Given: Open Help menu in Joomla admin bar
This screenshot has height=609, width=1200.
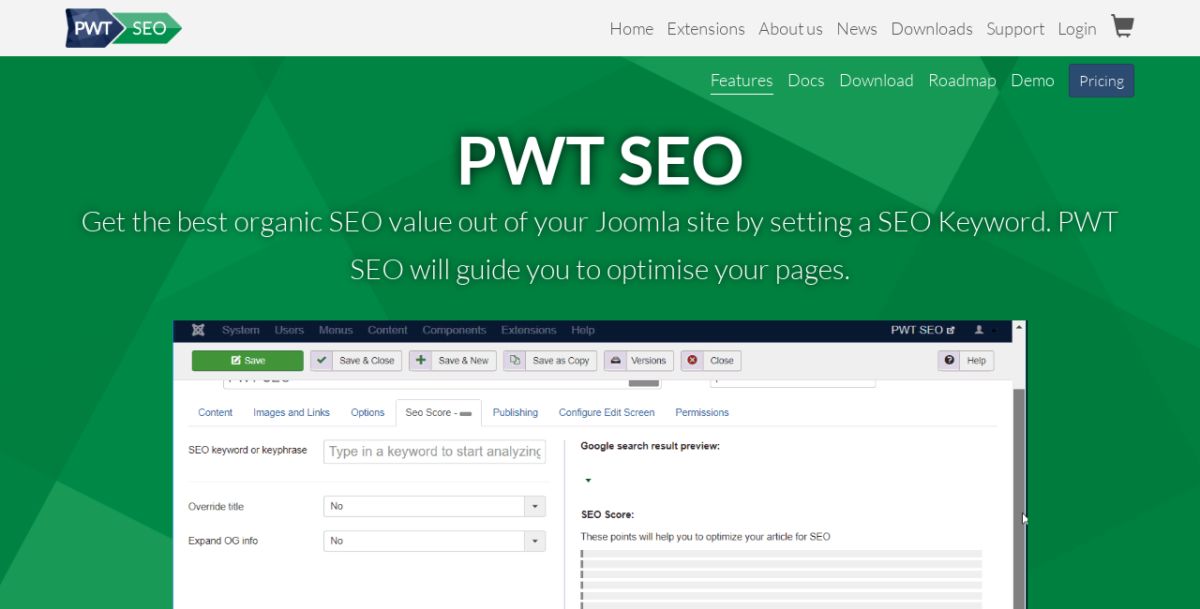Looking at the screenshot, I should 583,330.
